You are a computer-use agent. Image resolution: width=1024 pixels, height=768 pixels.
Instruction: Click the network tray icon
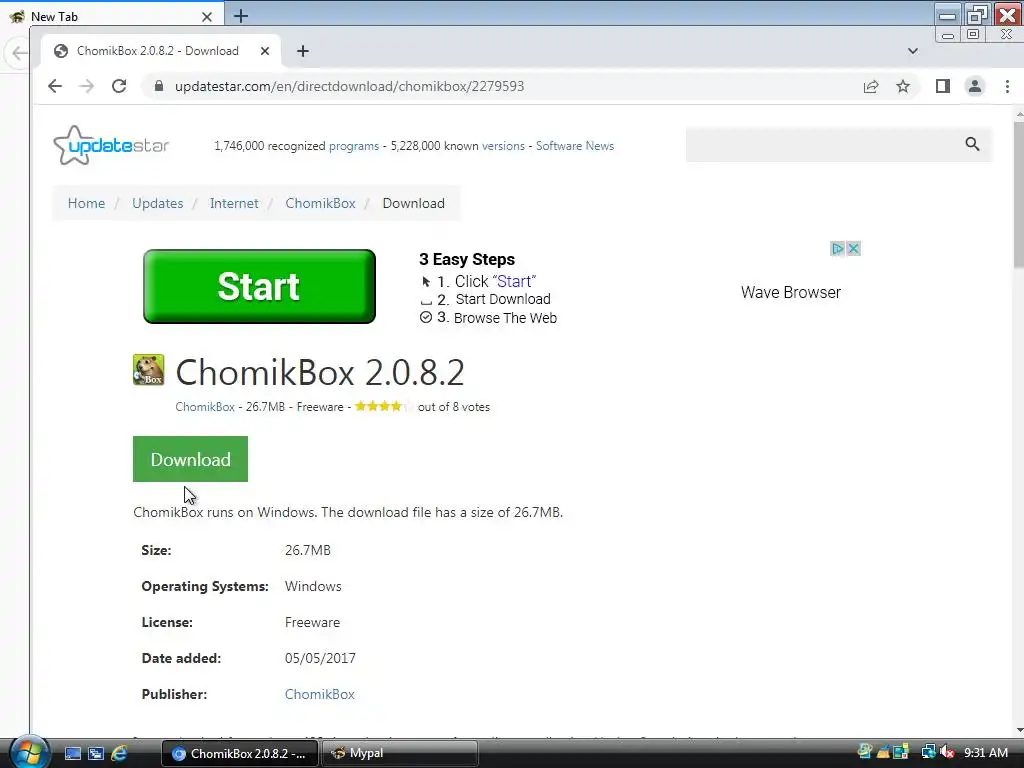[927, 752]
